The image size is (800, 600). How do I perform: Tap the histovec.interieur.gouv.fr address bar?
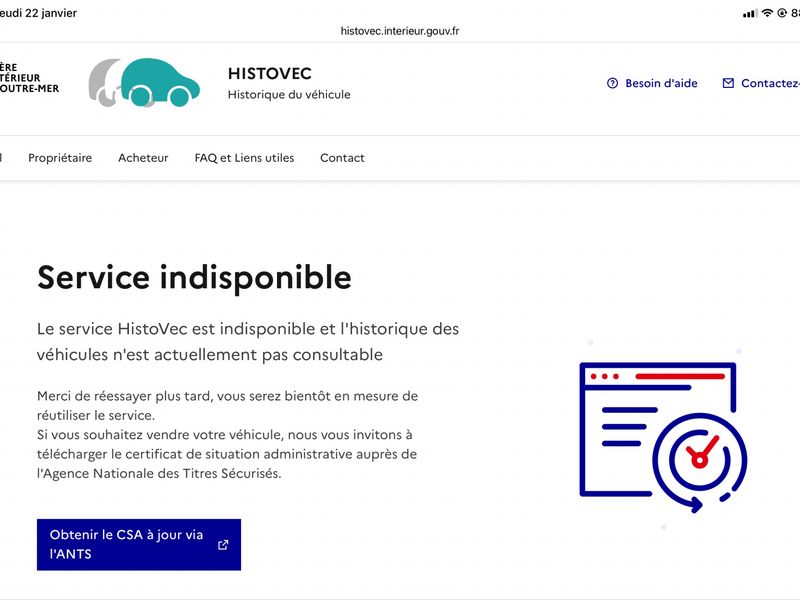(x=400, y=31)
